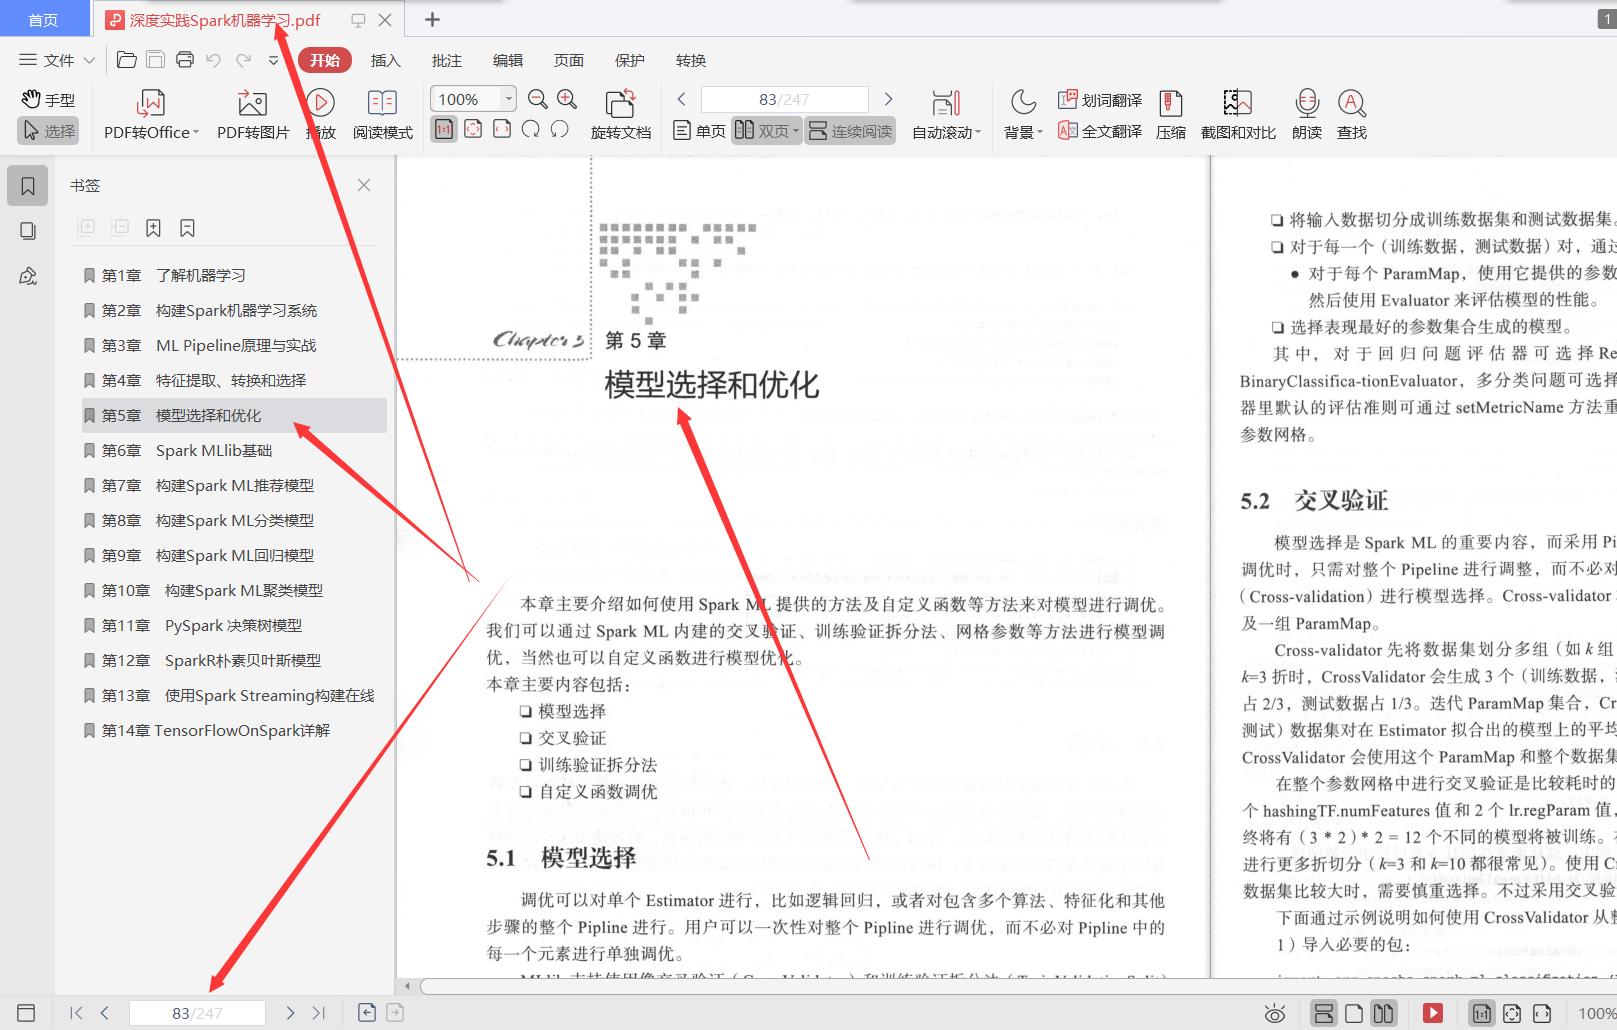Toggle status bar double page view icon

pyautogui.click(x=1383, y=1014)
